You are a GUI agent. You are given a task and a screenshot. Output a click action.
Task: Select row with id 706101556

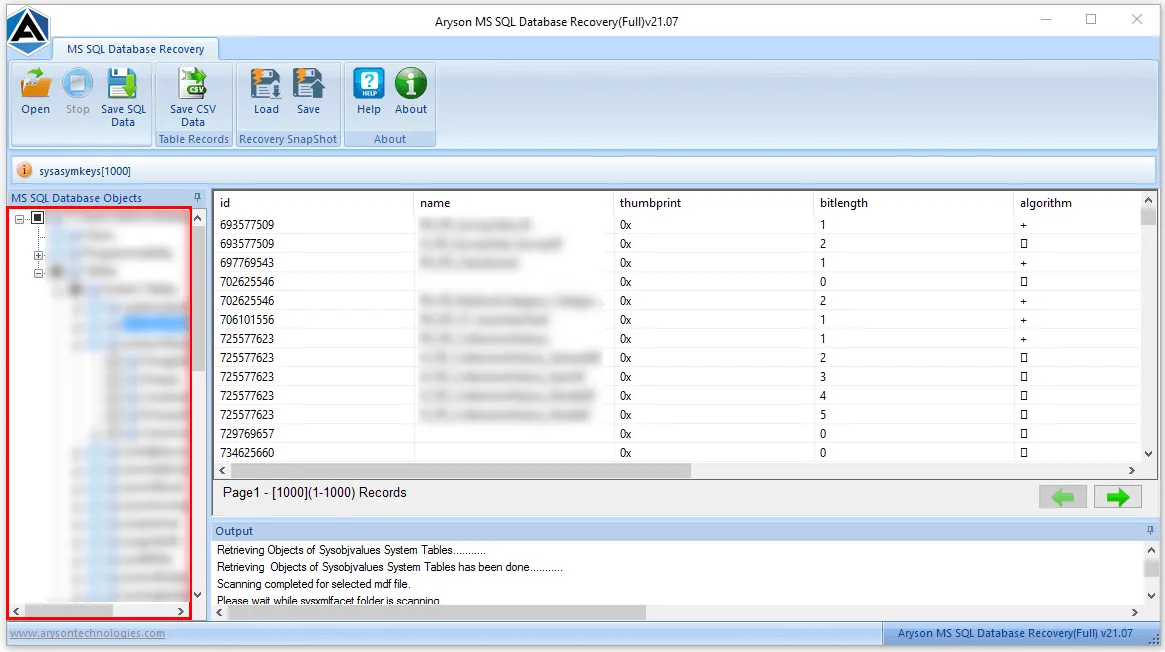[x=678, y=320]
